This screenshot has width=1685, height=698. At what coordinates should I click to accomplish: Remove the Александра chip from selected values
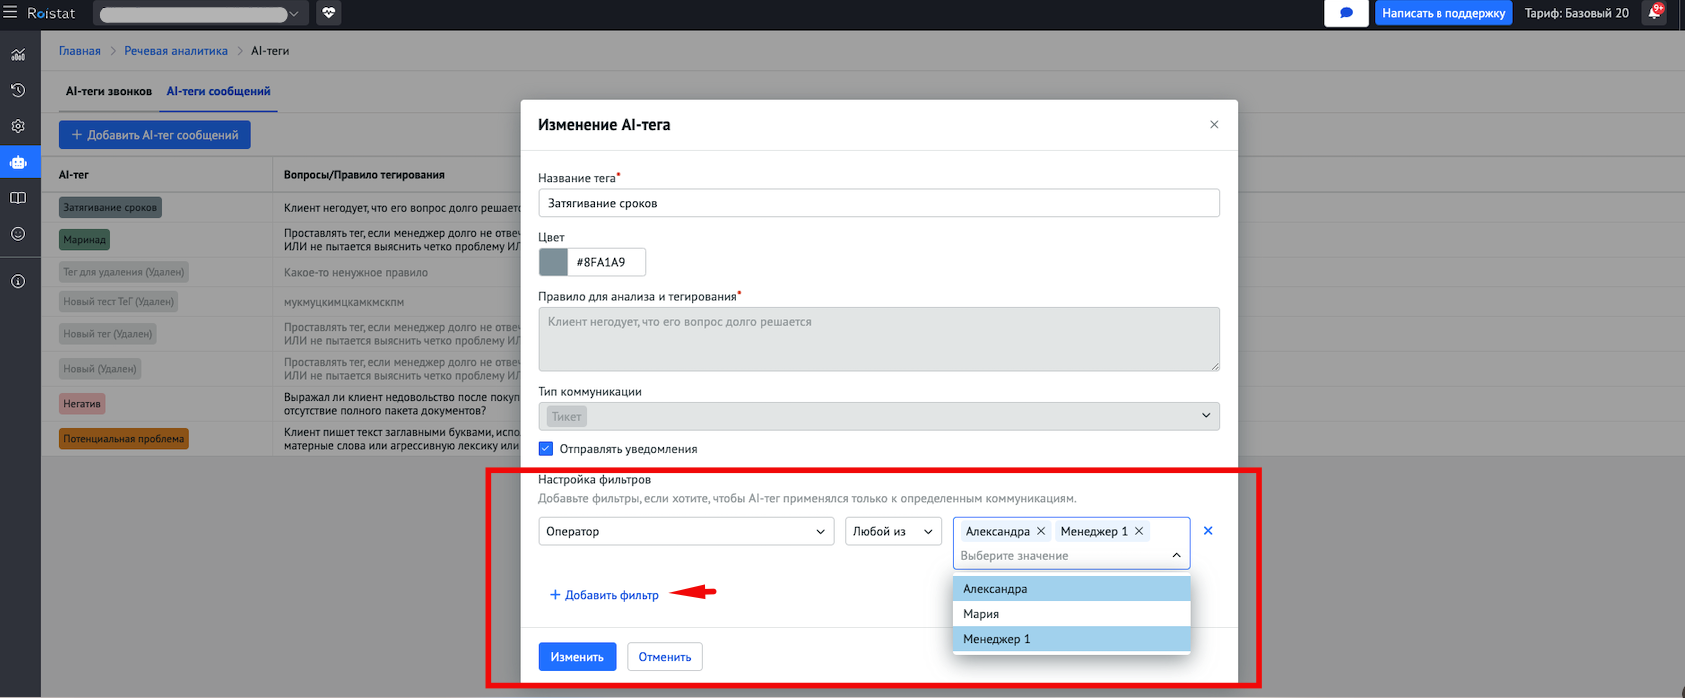[x=1041, y=531]
